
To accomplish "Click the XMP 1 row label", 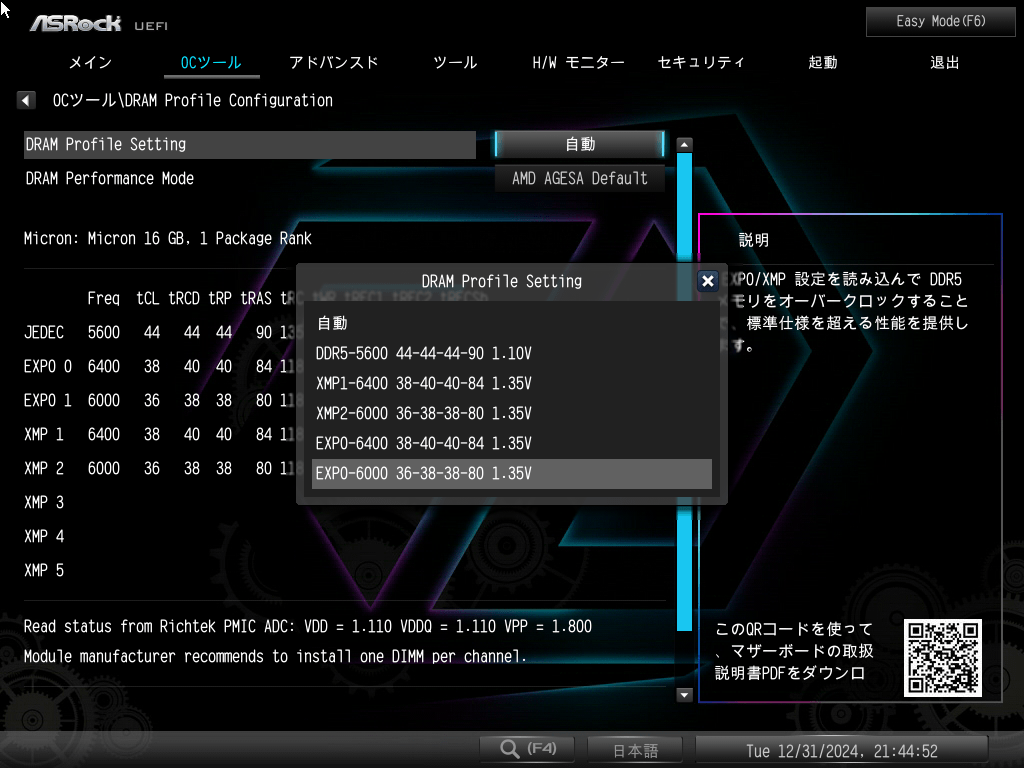I will pos(44,434).
